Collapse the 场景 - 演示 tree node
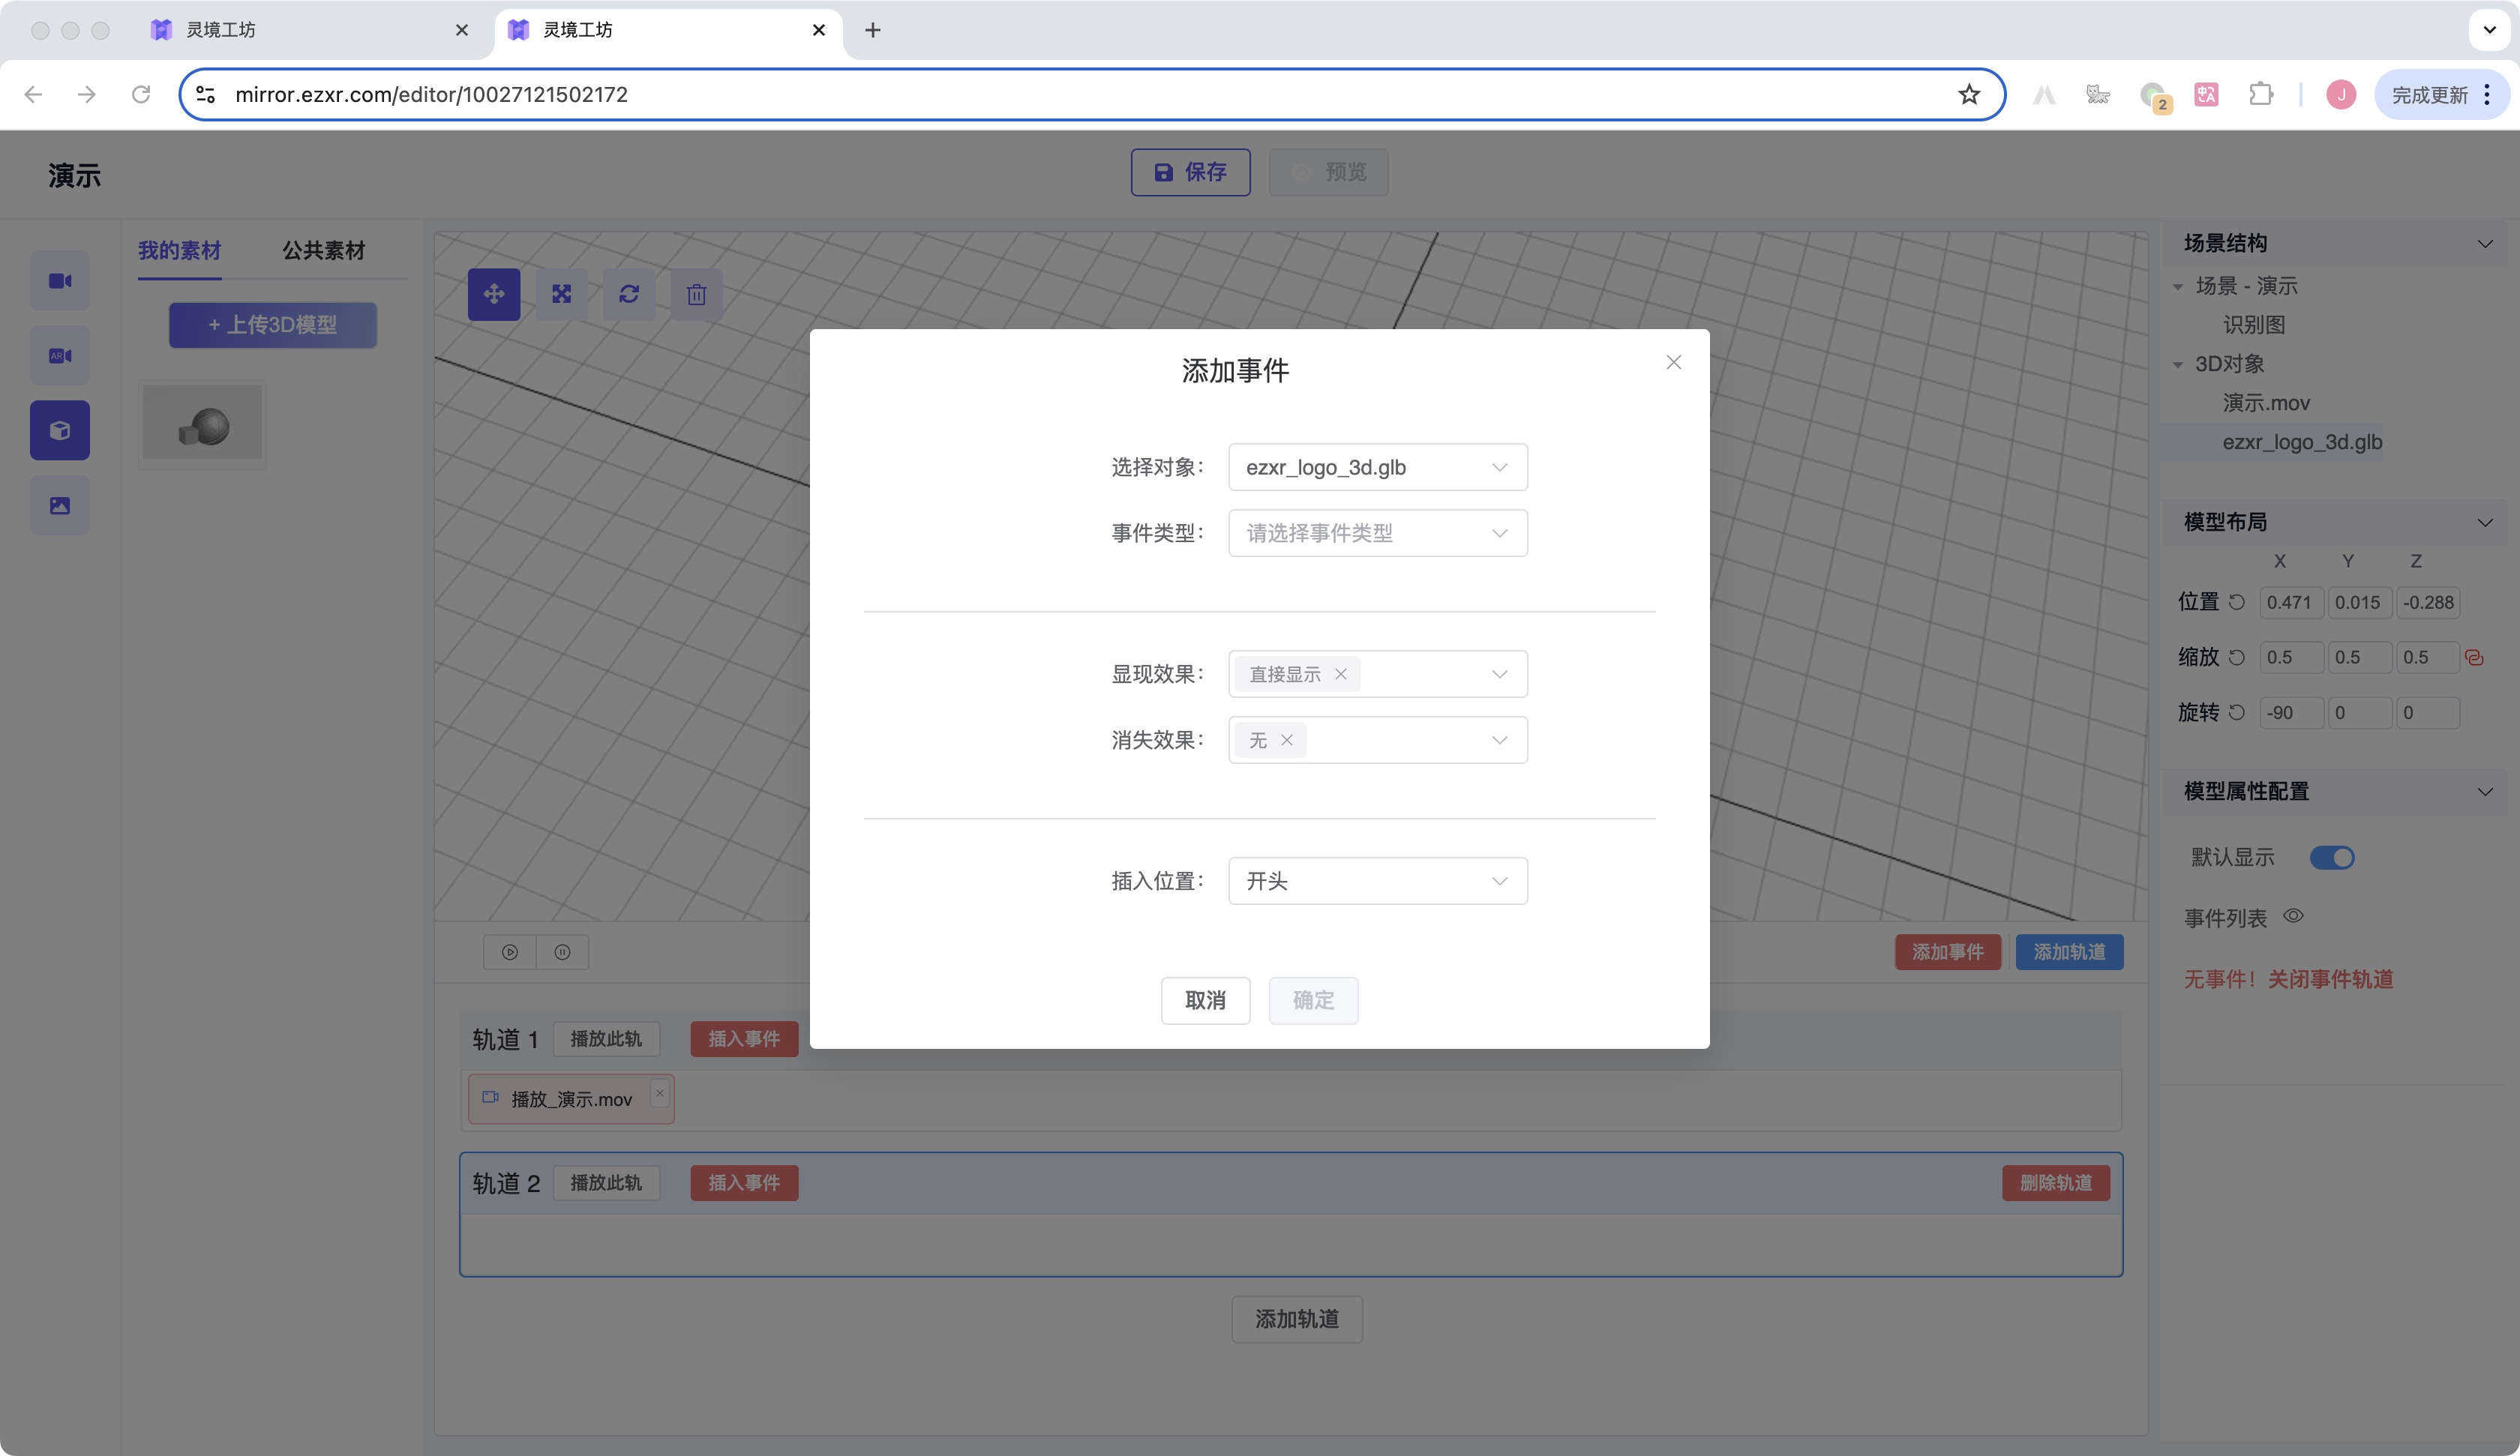Screen dimensions: 2520x1456 click(x=2178, y=287)
